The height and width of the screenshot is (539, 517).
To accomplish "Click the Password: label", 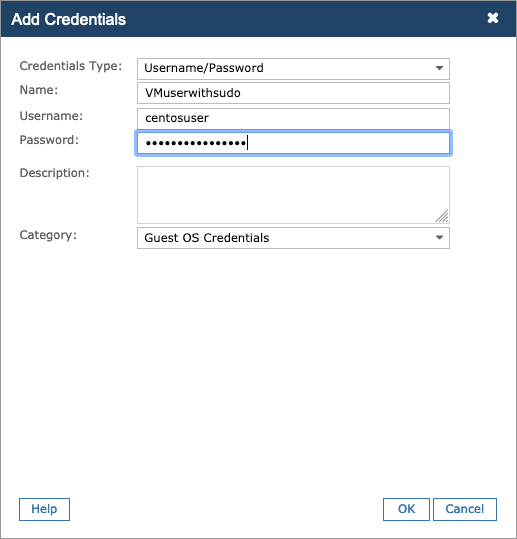I will point(49,140).
